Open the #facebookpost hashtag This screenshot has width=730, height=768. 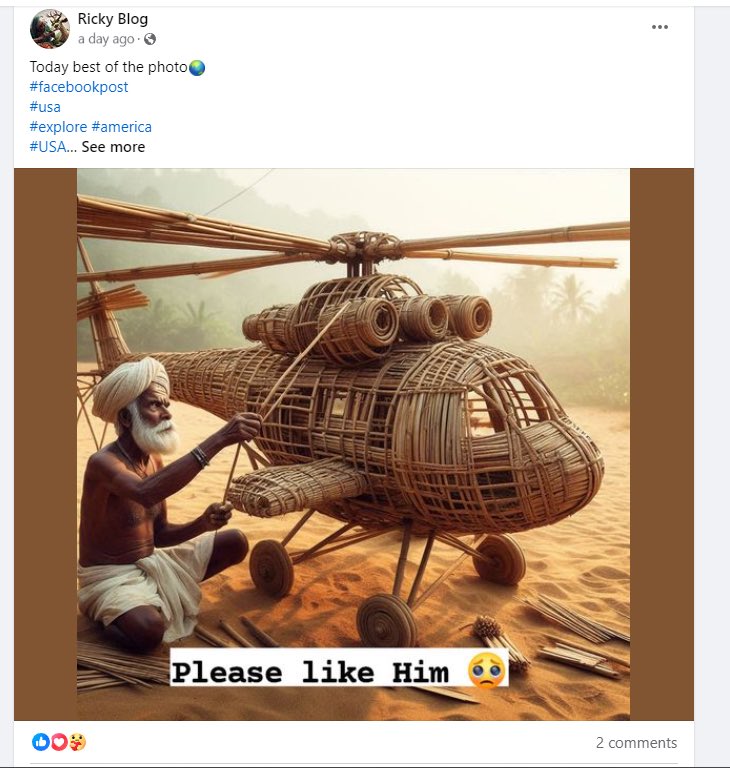[x=79, y=87]
